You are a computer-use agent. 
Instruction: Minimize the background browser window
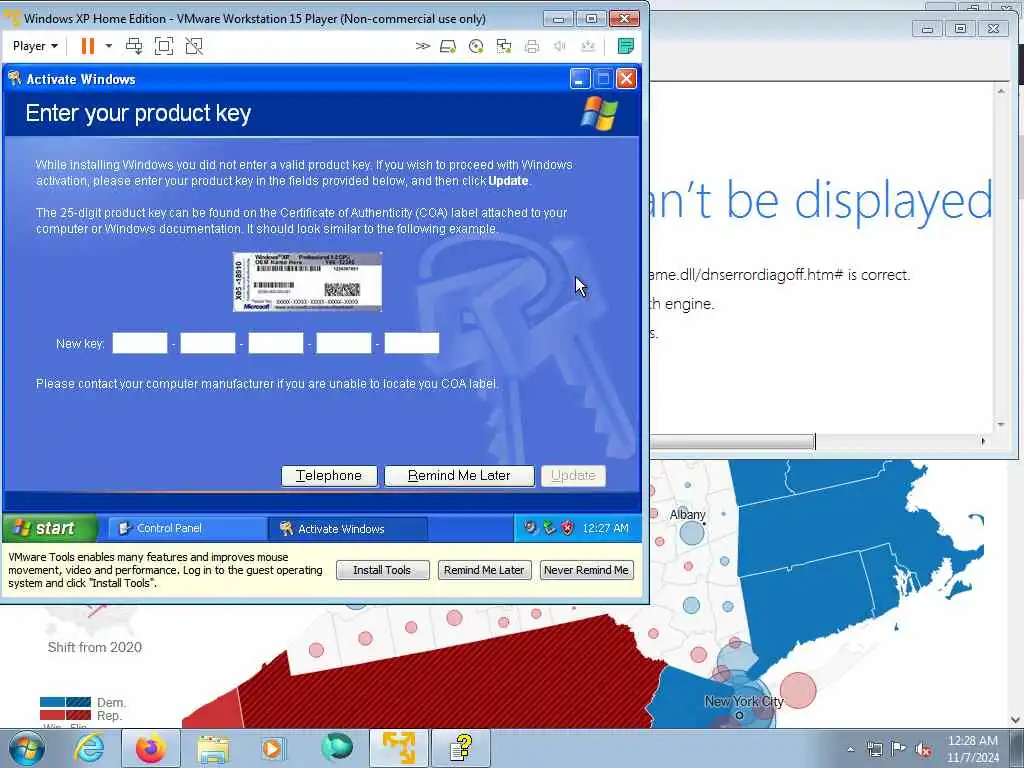point(927,28)
